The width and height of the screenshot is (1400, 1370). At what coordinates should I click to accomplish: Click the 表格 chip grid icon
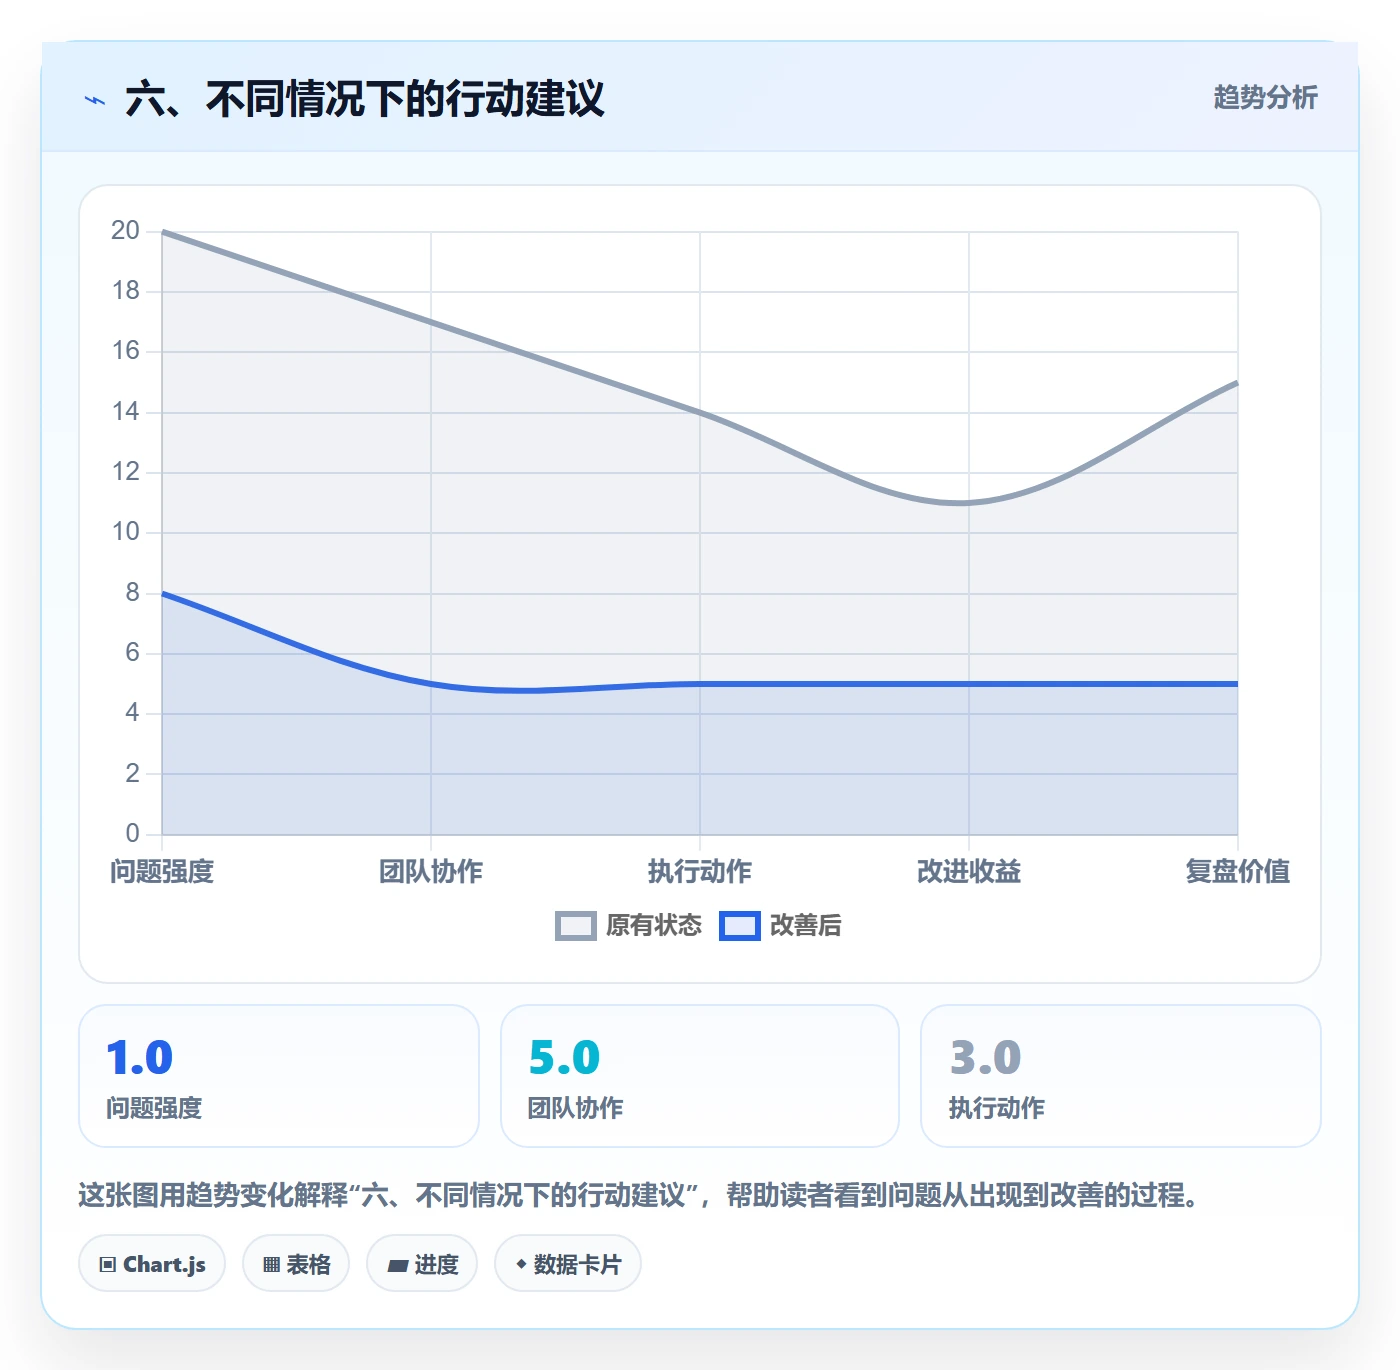pos(271,1265)
